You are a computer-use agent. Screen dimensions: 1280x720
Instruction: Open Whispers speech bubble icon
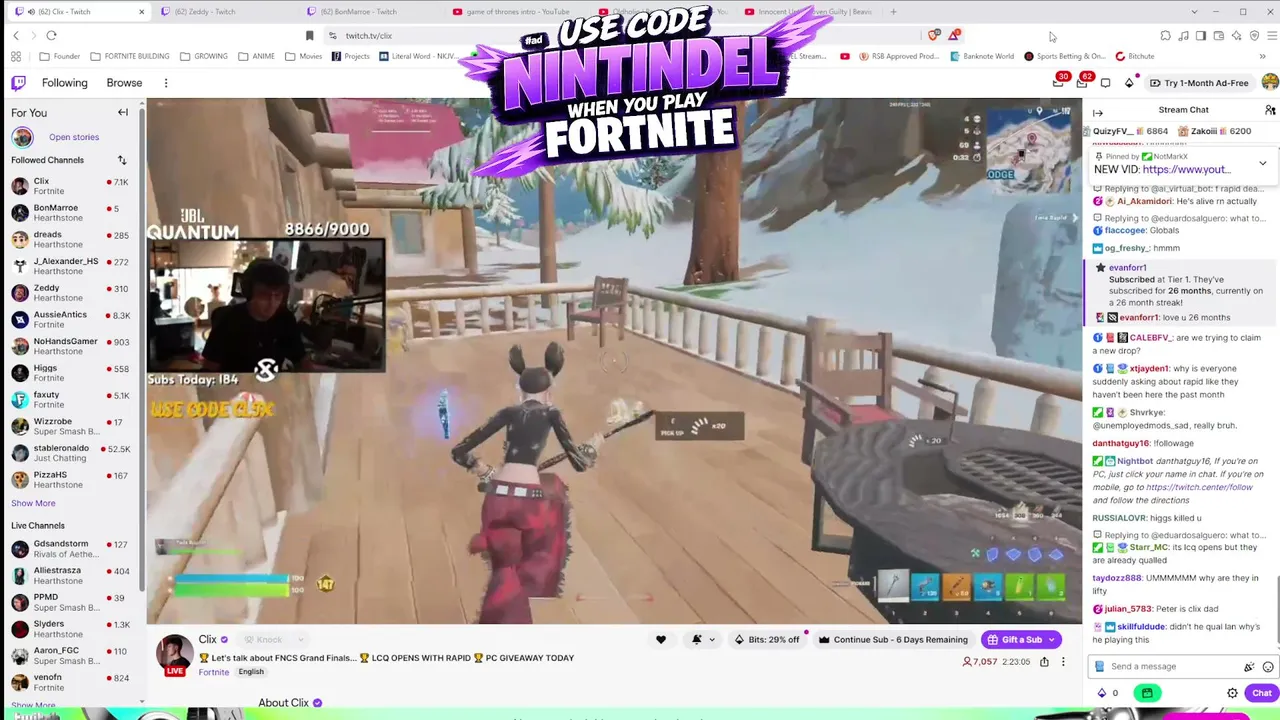1105,83
